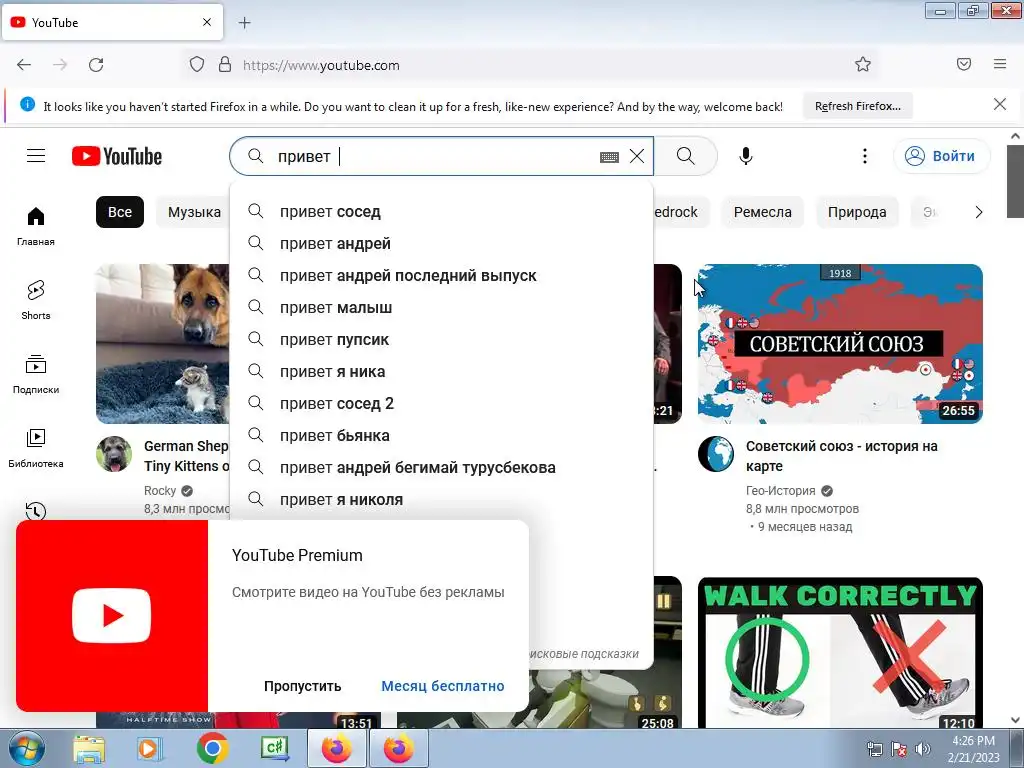Image resolution: width=1024 pixels, height=768 pixels.
Task: Start voice search with microphone
Action: 746,156
